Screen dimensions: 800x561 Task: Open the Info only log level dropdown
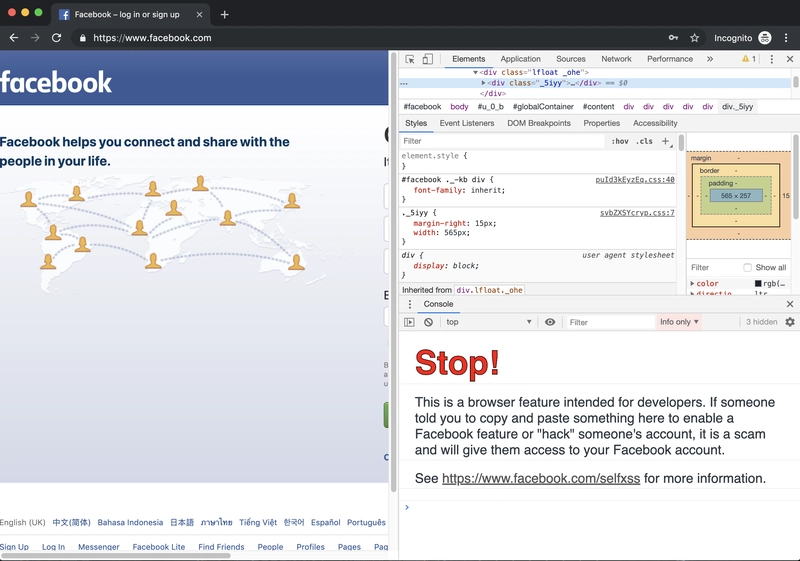coord(679,322)
